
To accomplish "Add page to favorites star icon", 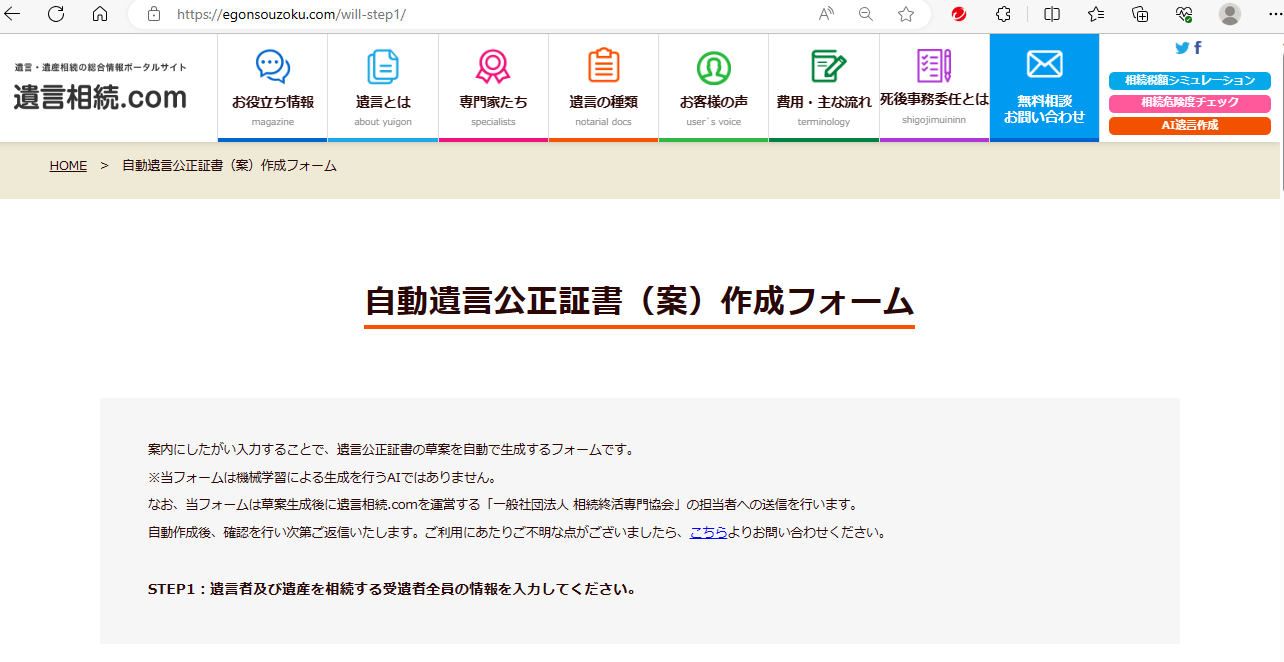I will [906, 14].
